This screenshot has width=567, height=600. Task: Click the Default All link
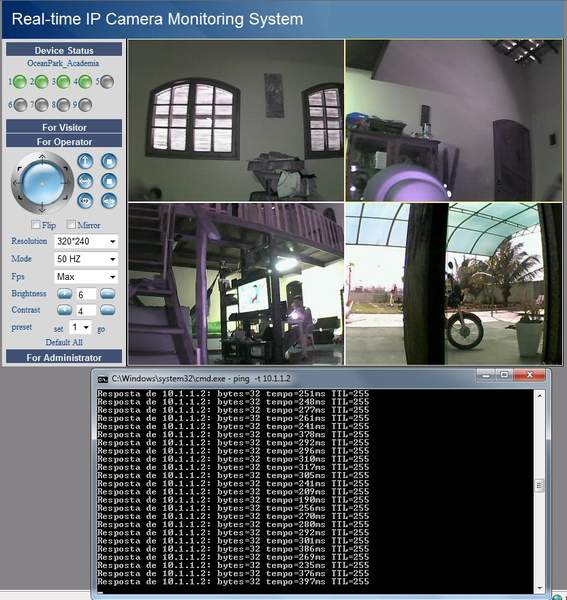point(64,342)
